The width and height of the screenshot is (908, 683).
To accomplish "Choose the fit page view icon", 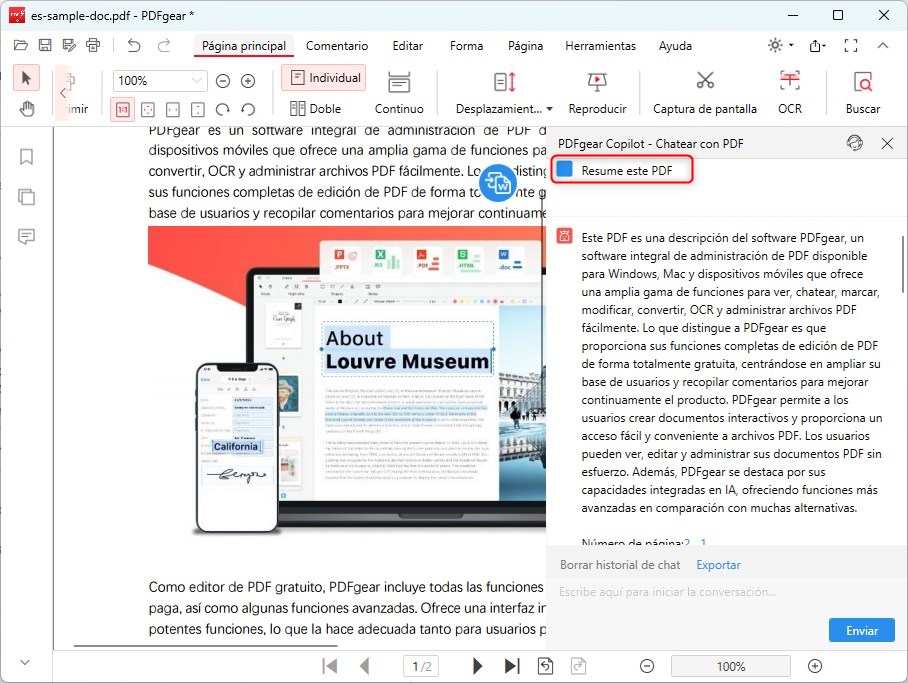I will 148,109.
